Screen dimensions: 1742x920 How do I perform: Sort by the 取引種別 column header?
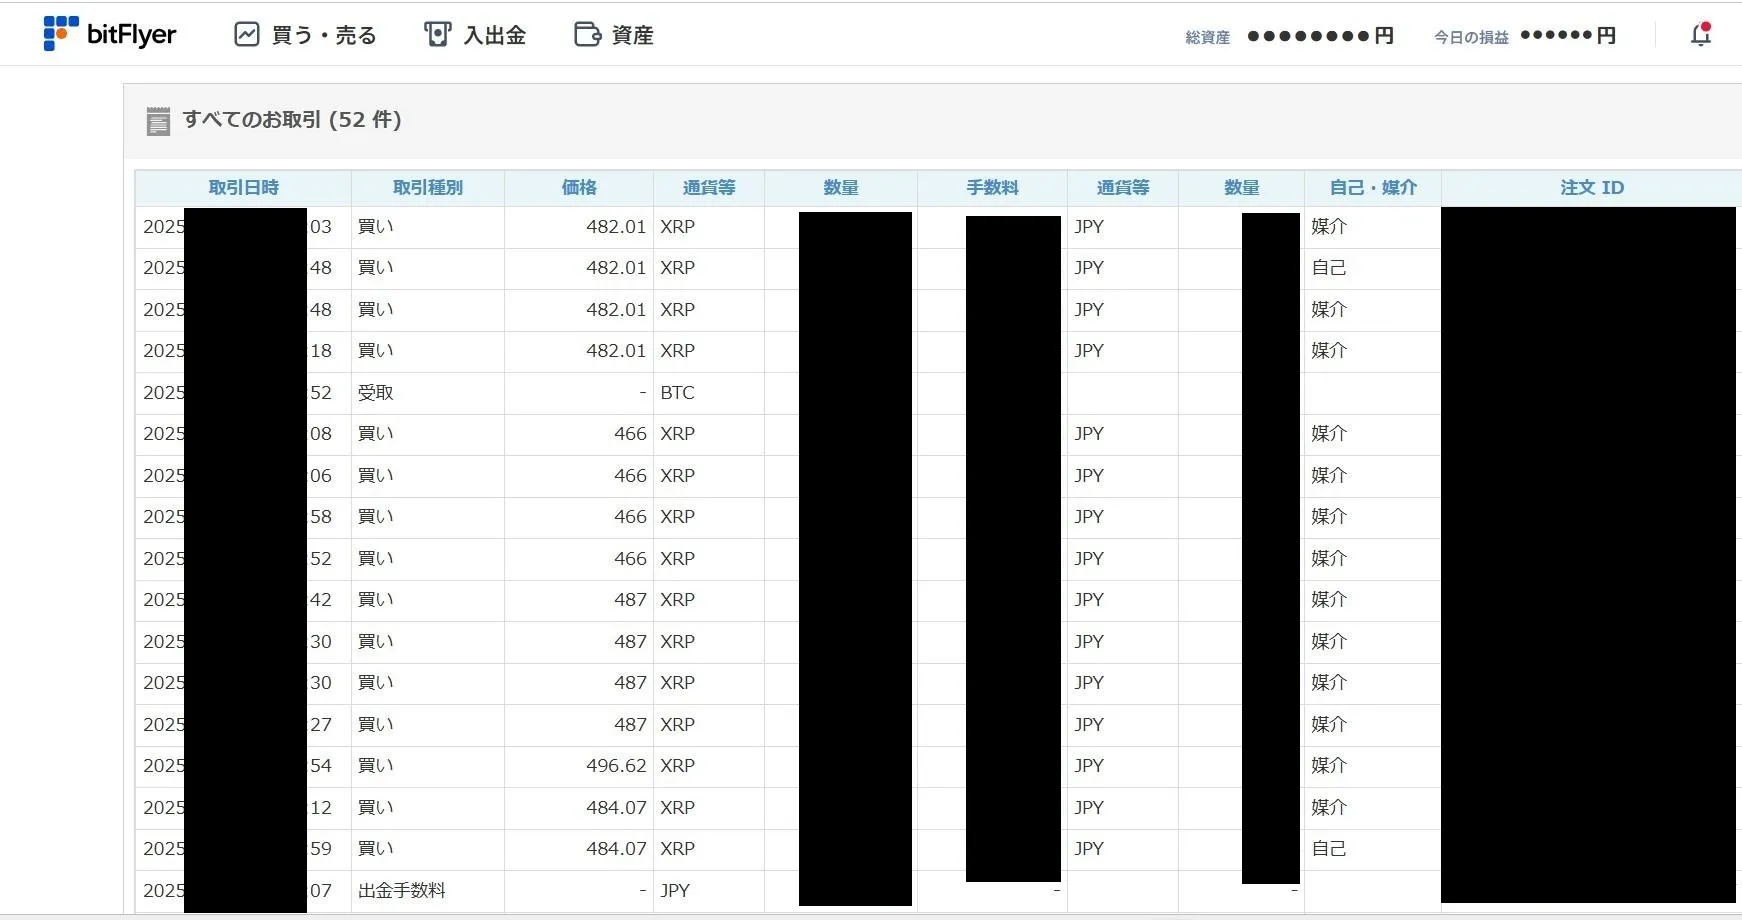click(428, 187)
